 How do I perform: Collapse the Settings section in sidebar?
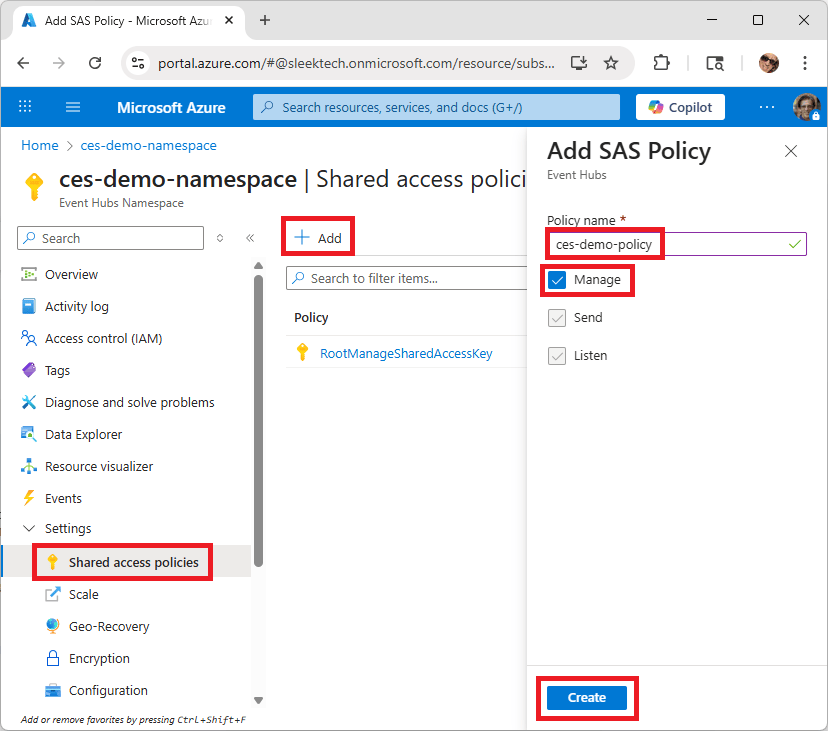(x=29, y=528)
